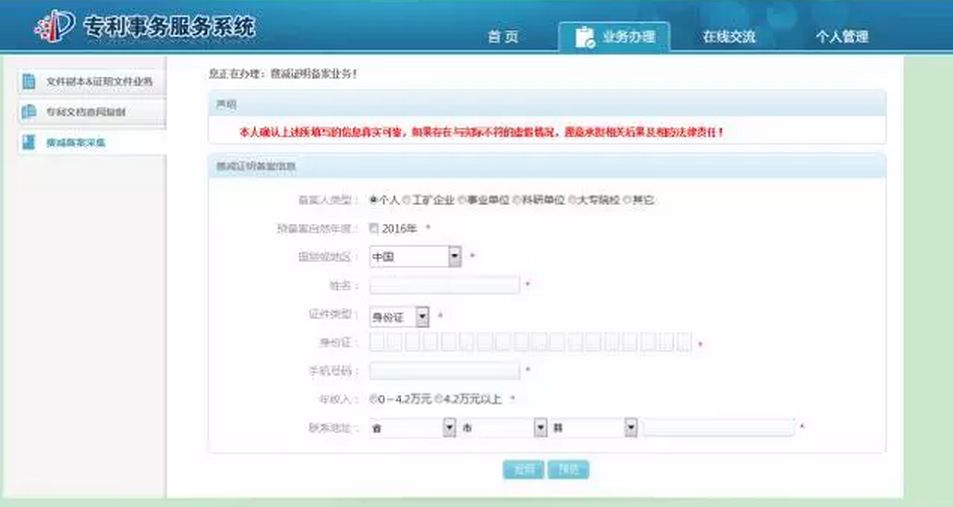Screen dimensions: 953x507
Task: Tick the 2016年 checkbox
Action: click(375, 228)
